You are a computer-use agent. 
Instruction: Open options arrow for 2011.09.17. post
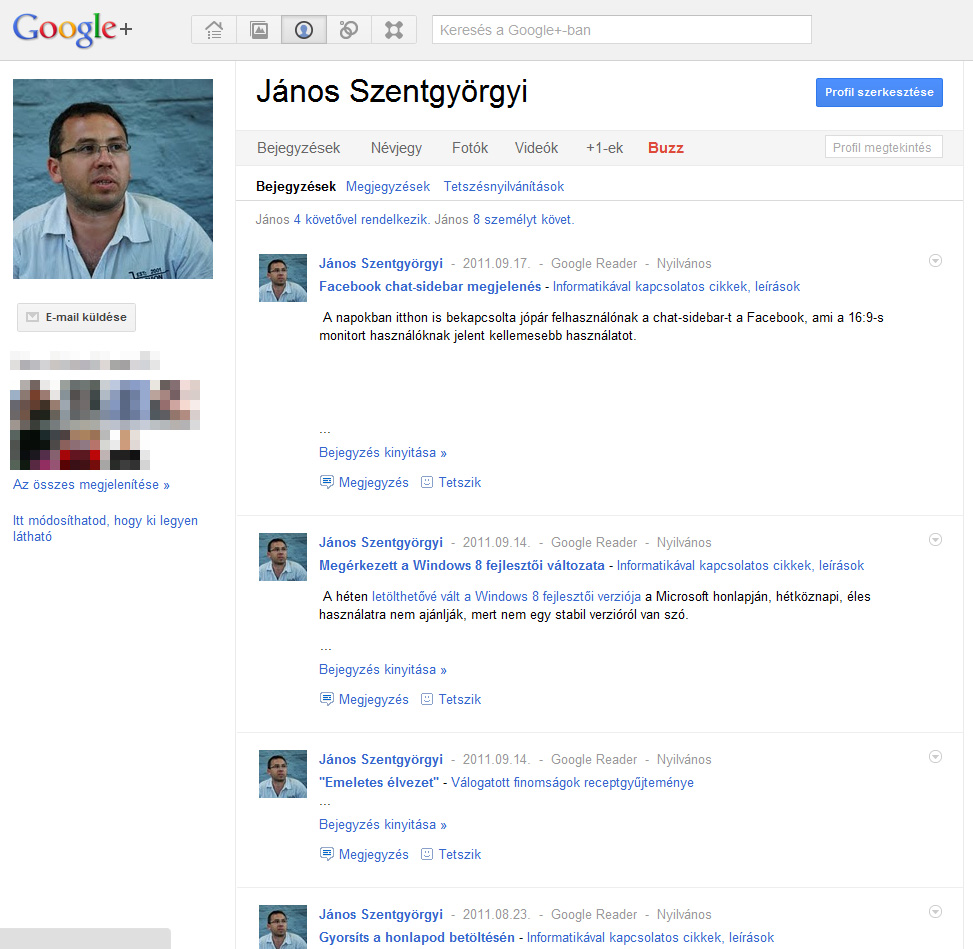pyautogui.click(x=935, y=261)
